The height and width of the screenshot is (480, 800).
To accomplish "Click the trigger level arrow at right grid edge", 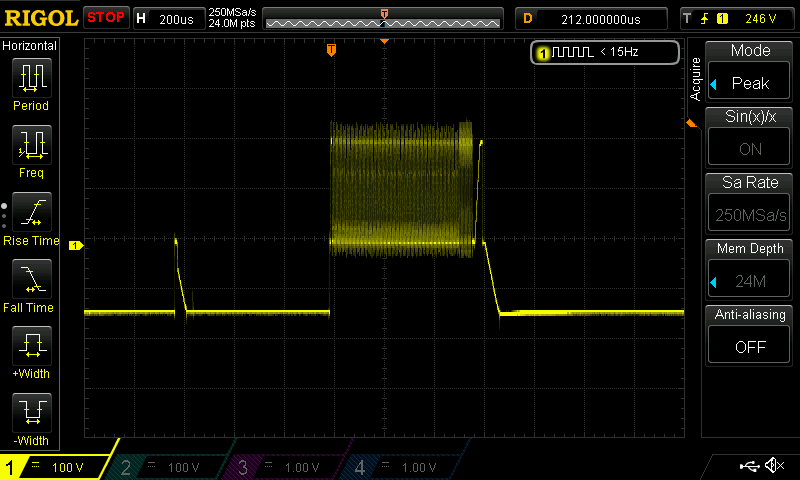I will coord(691,123).
